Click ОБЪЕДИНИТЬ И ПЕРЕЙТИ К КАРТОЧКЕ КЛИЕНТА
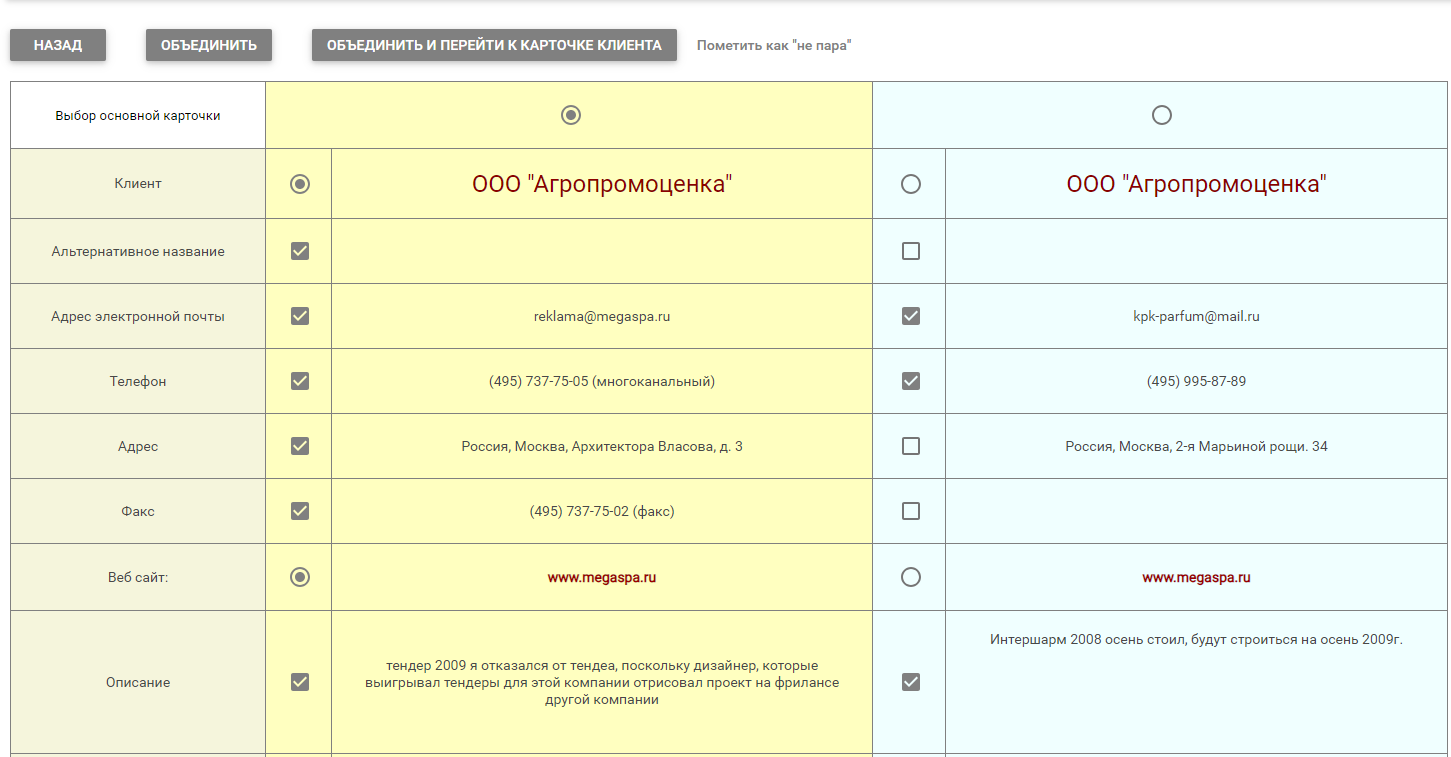1451x757 pixels. pos(494,45)
